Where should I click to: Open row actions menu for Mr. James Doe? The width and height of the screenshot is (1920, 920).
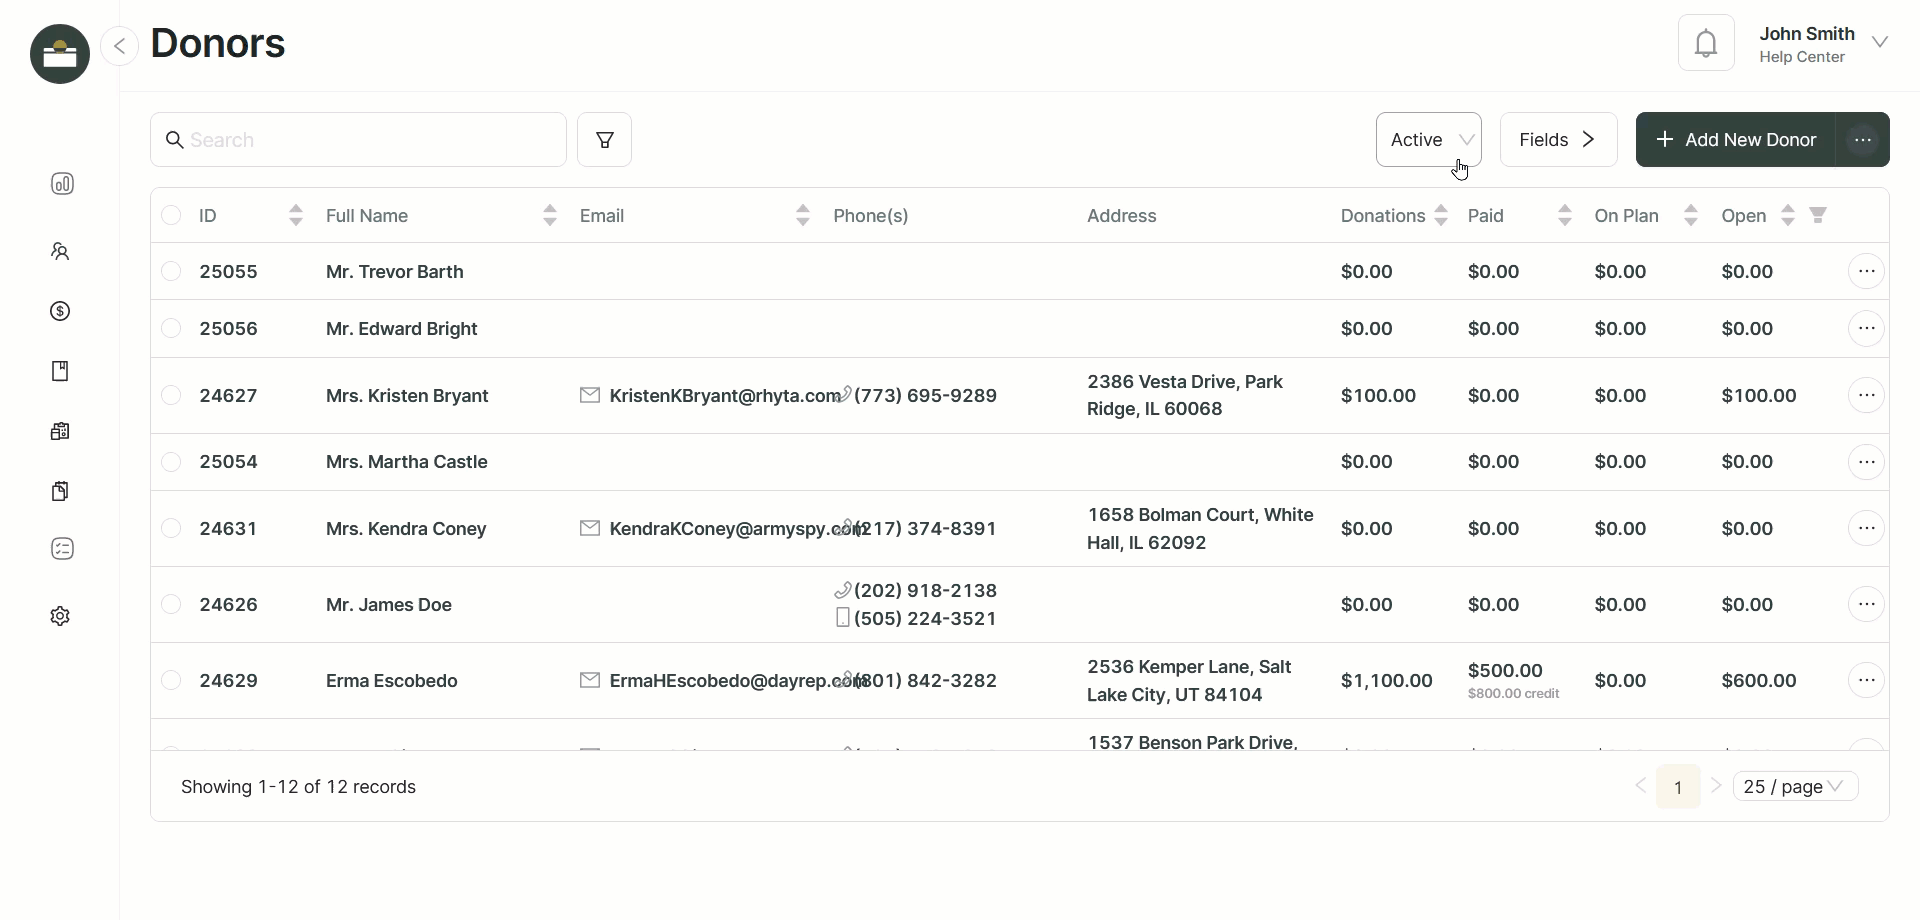[1866, 604]
